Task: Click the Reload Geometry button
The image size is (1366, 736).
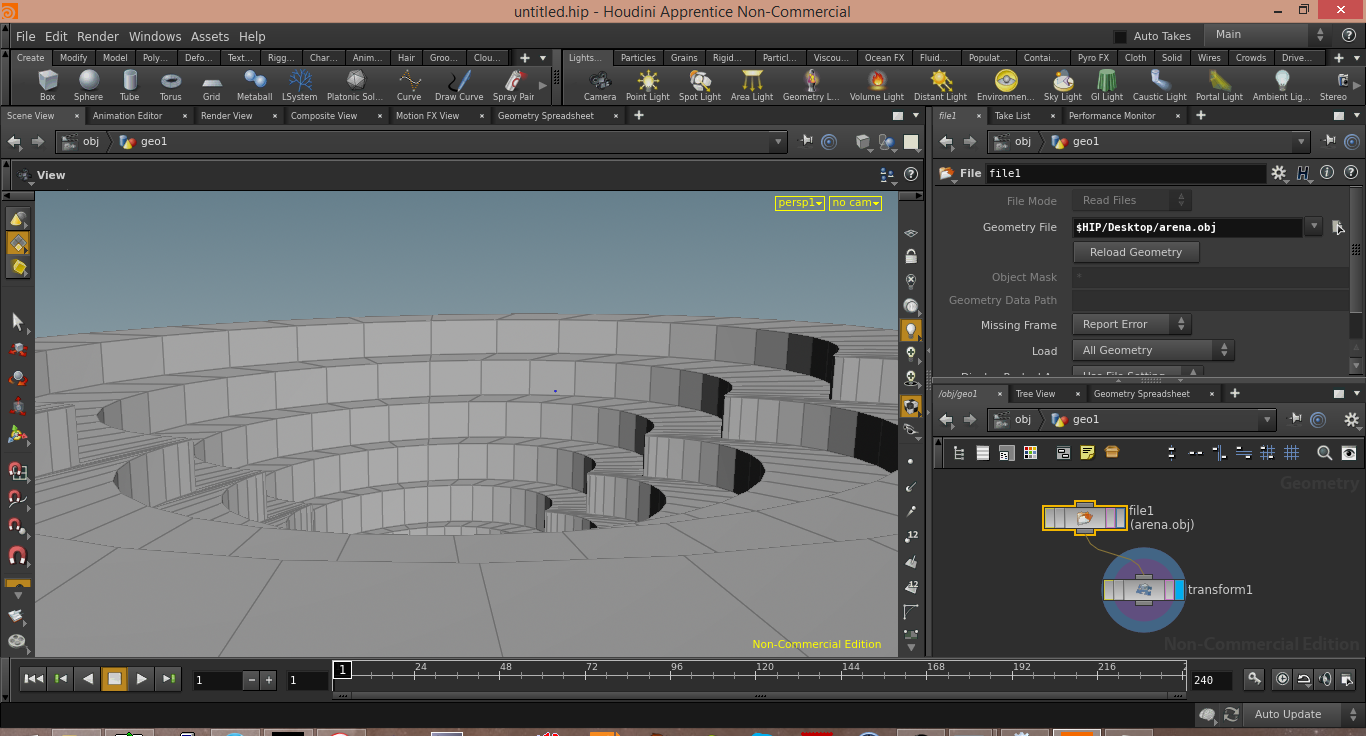Action: pyautogui.click(x=1135, y=252)
